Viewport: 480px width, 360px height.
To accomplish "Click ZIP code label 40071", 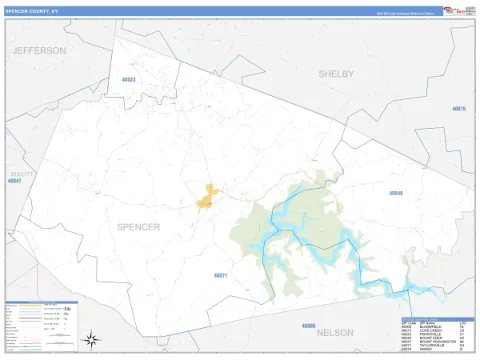I will coord(220,276).
